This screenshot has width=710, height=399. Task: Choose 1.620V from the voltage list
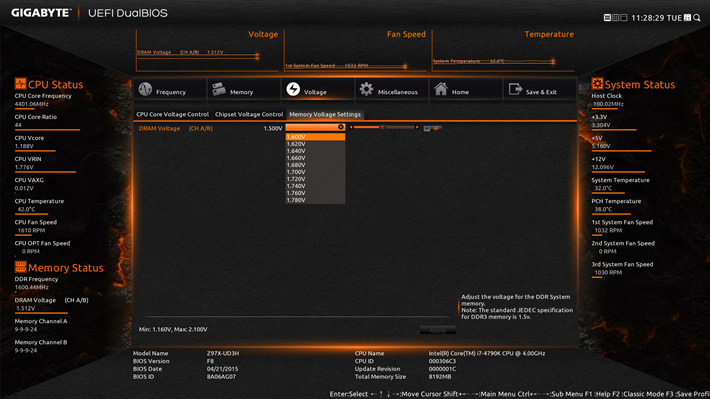tap(315, 144)
